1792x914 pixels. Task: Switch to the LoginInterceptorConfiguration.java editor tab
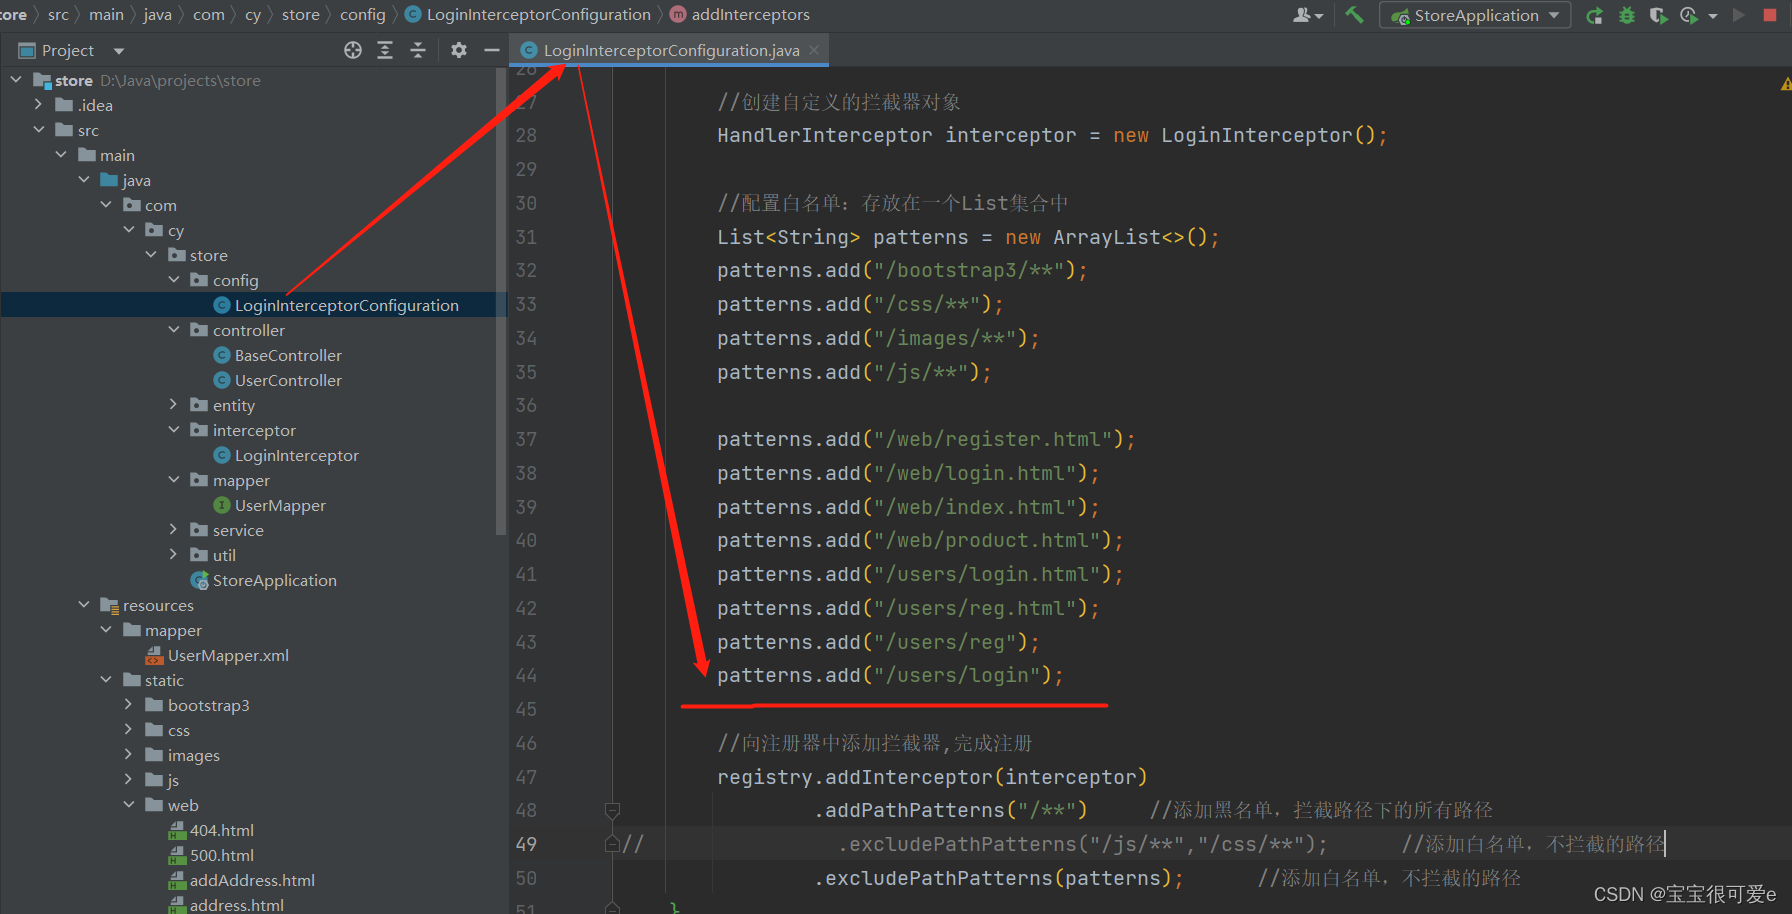pos(671,50)
